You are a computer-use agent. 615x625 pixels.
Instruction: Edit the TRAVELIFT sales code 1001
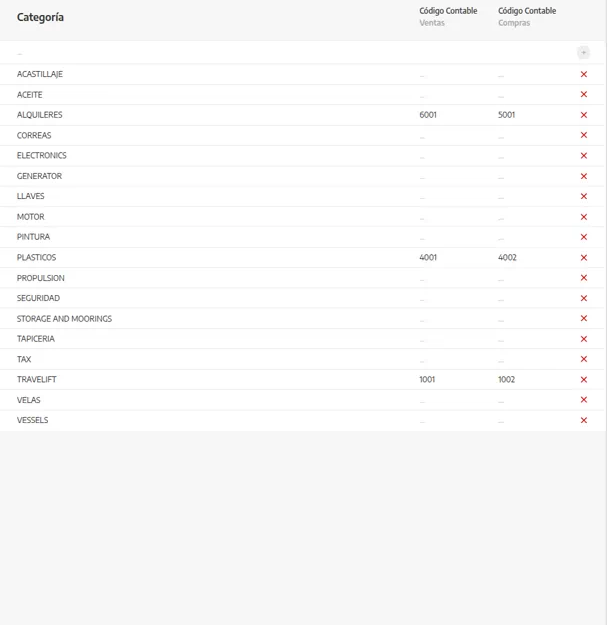click(427, 379)
